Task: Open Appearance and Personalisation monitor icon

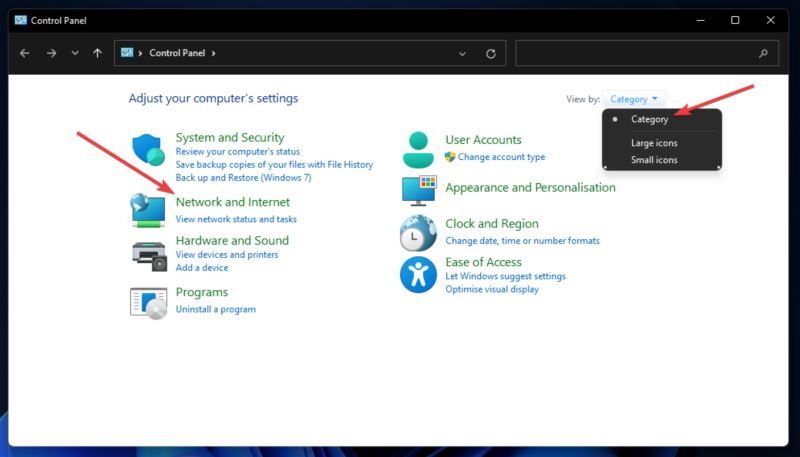Action: [418, 189]
